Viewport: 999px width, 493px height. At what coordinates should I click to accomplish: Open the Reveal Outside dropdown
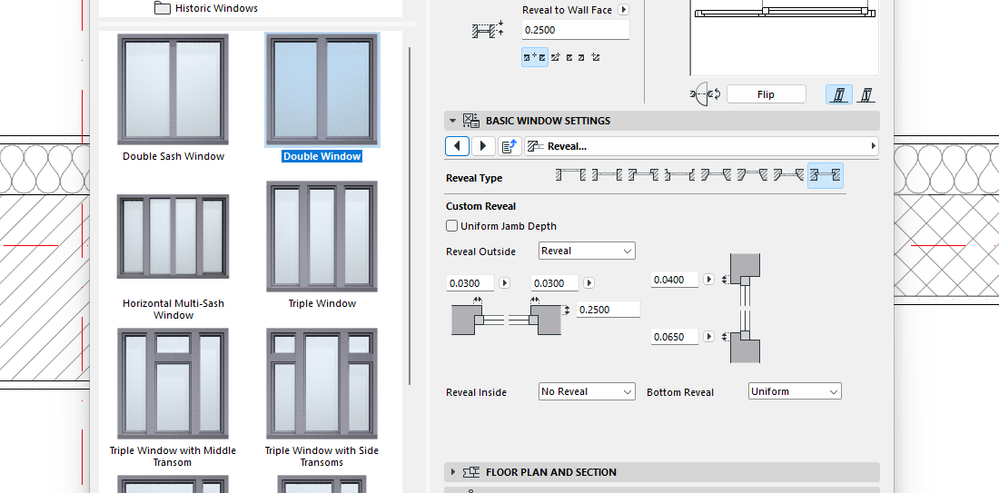587,251
